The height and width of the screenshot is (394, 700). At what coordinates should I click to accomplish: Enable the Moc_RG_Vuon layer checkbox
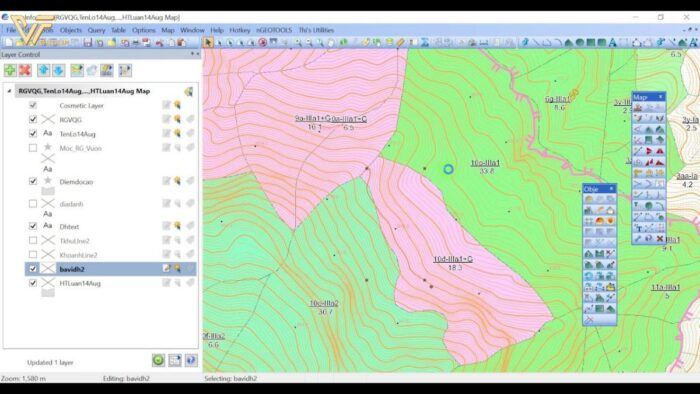[x=33, y=148]
